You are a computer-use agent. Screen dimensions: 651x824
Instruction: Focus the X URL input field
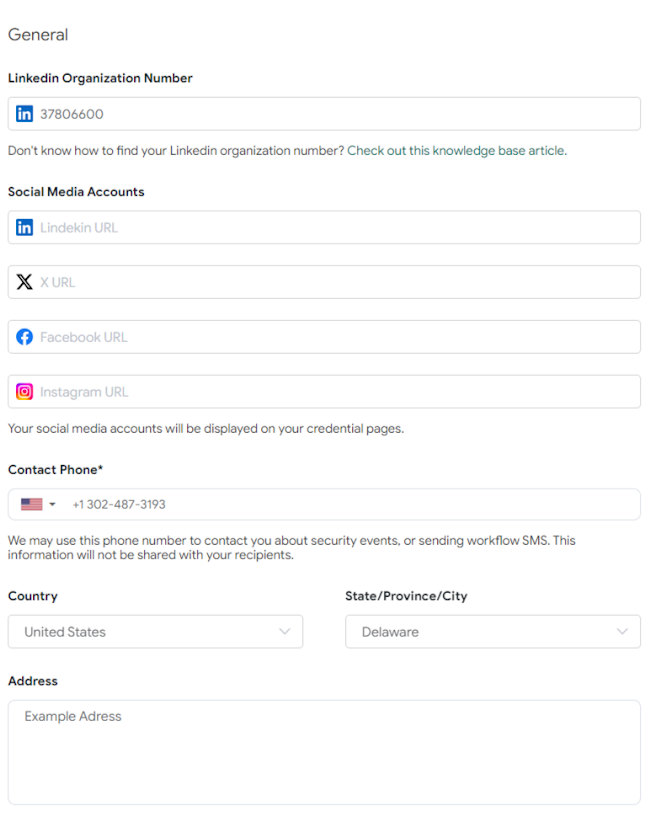coord(200,281)
